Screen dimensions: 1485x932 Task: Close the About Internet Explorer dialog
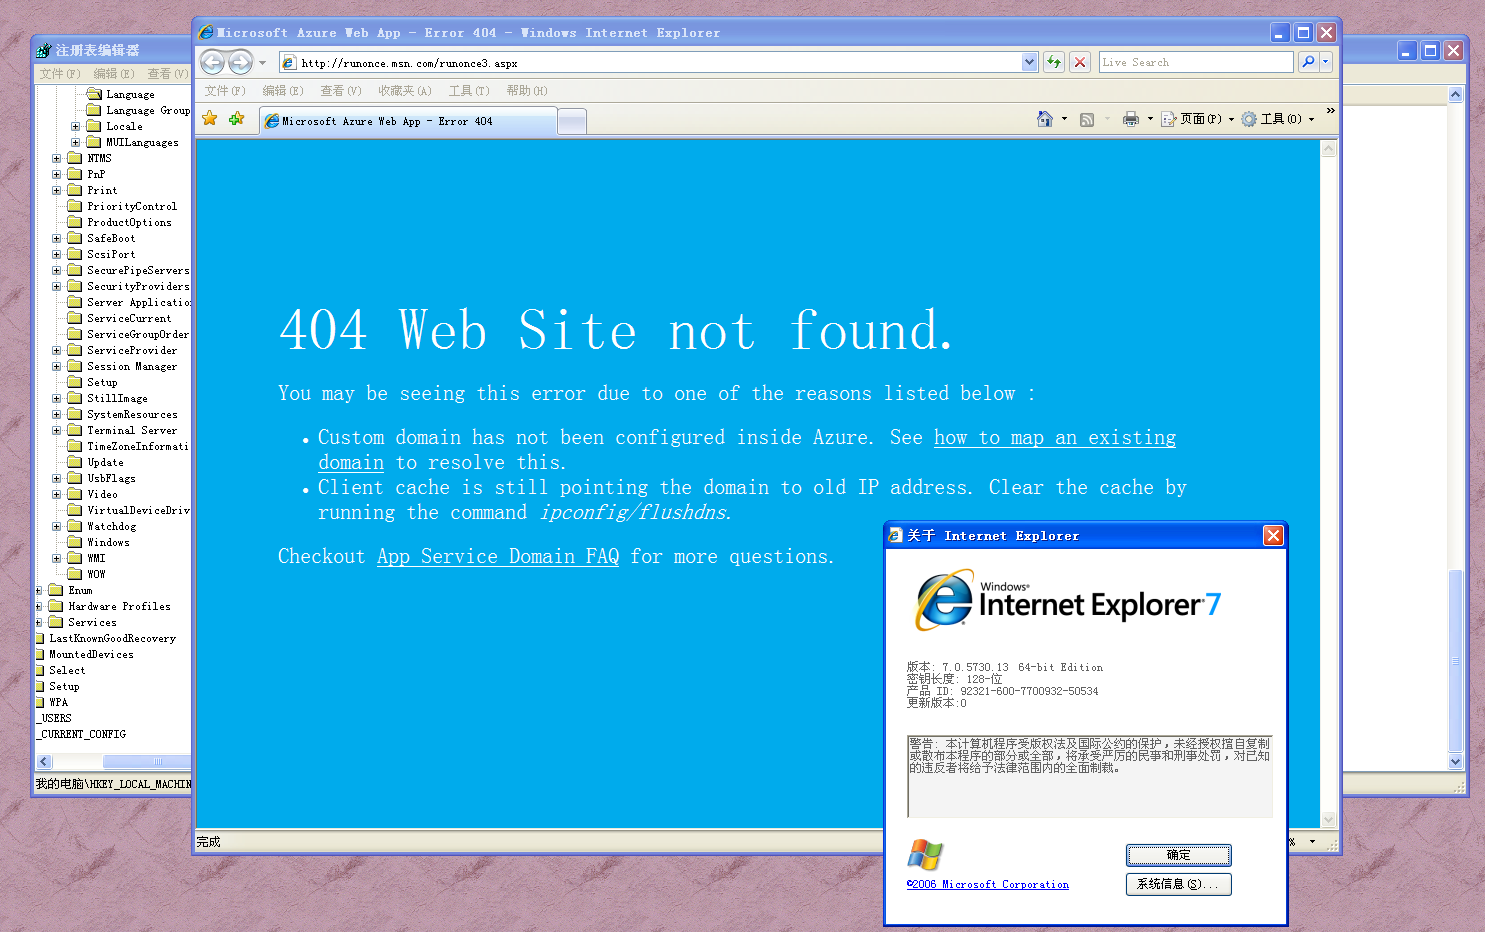1273,536
